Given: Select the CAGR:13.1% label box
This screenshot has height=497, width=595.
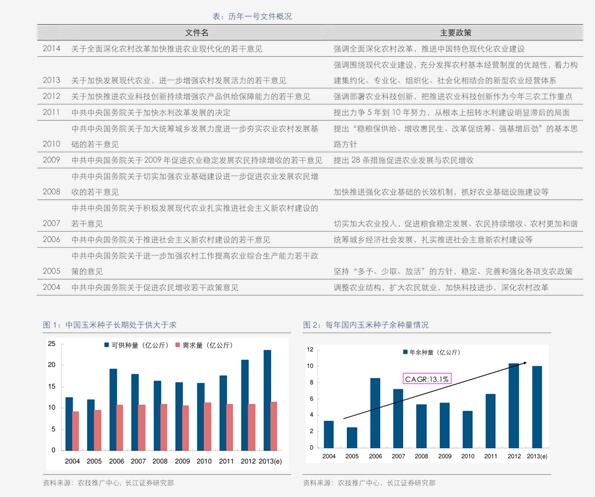Looking at the screenshot, I should (x=427, y=379).
